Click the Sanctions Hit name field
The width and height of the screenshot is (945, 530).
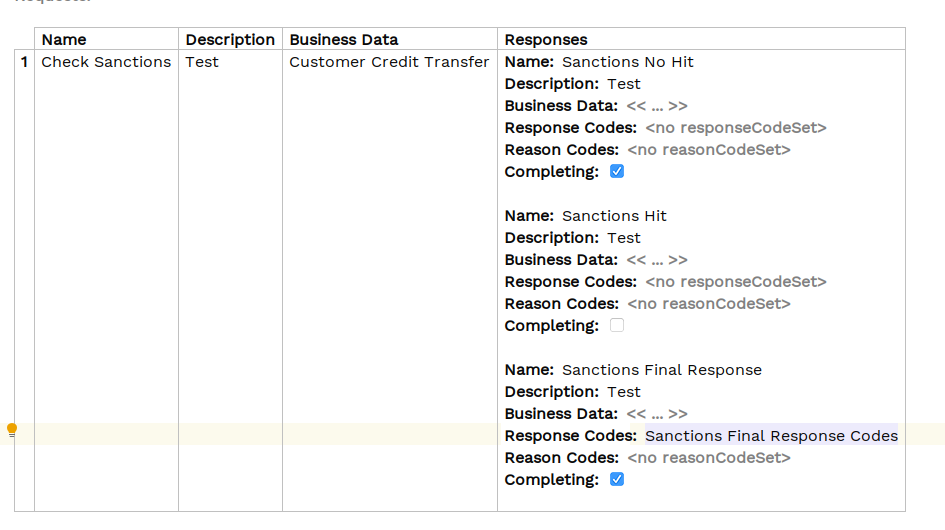point(614,216)
